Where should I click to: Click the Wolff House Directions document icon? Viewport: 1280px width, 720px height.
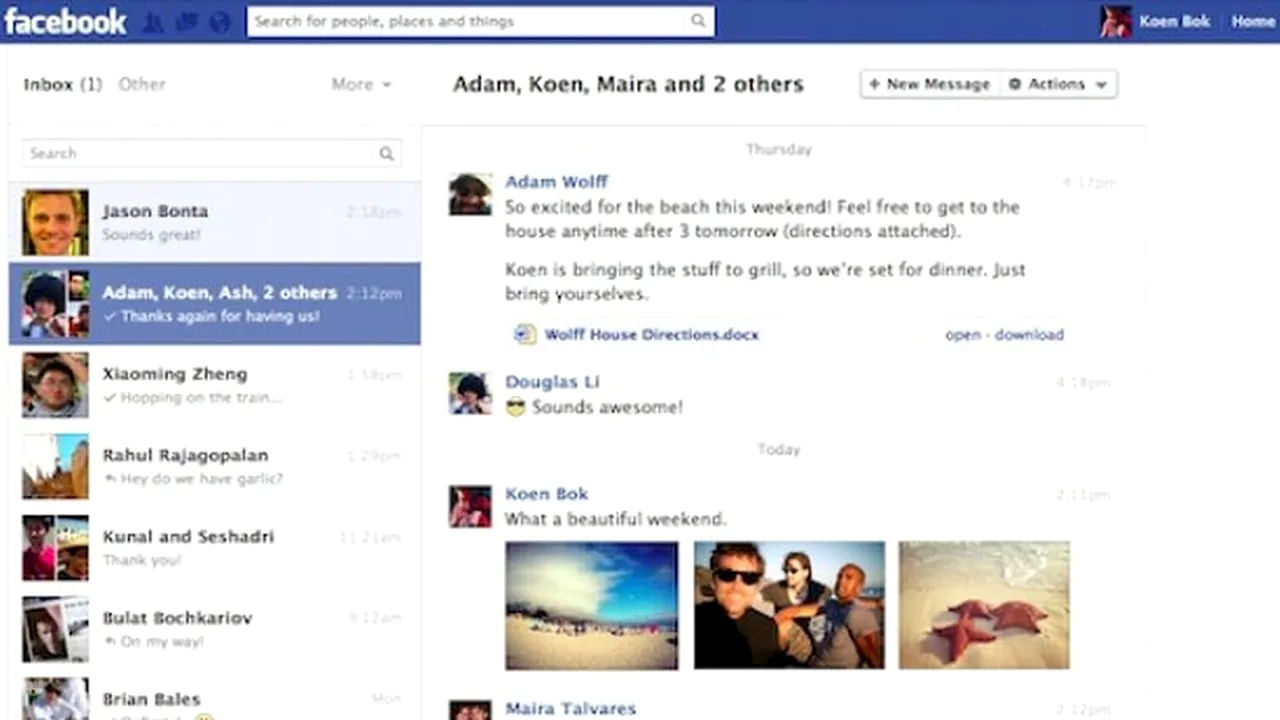(524, 335)
